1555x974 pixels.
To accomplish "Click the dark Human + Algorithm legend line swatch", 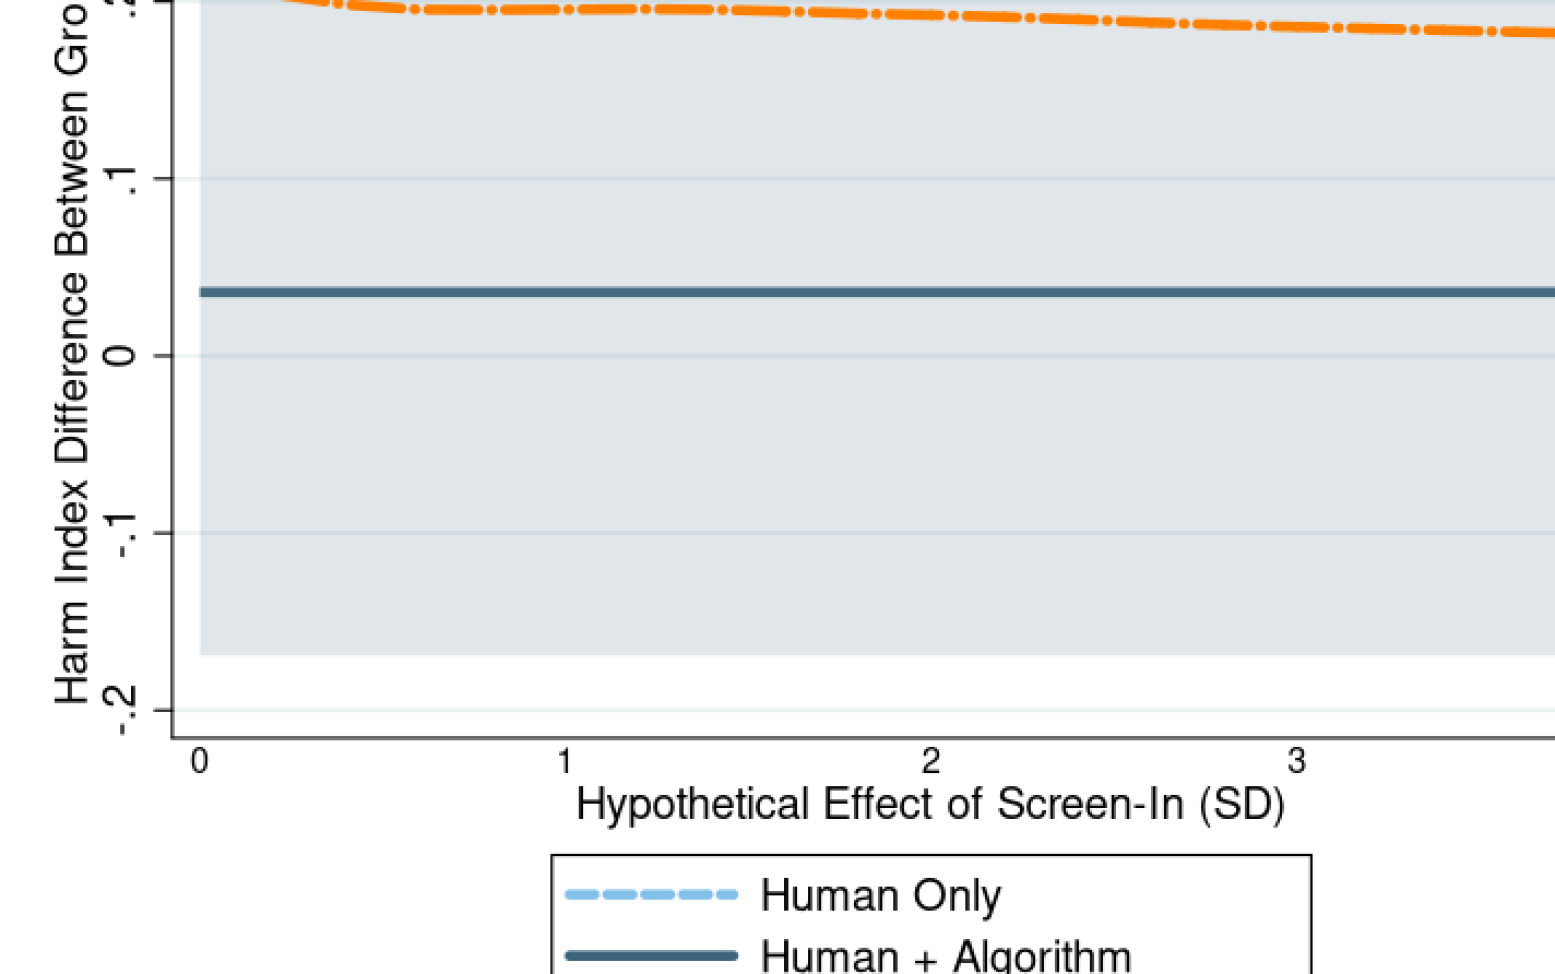I will point(651,956).
